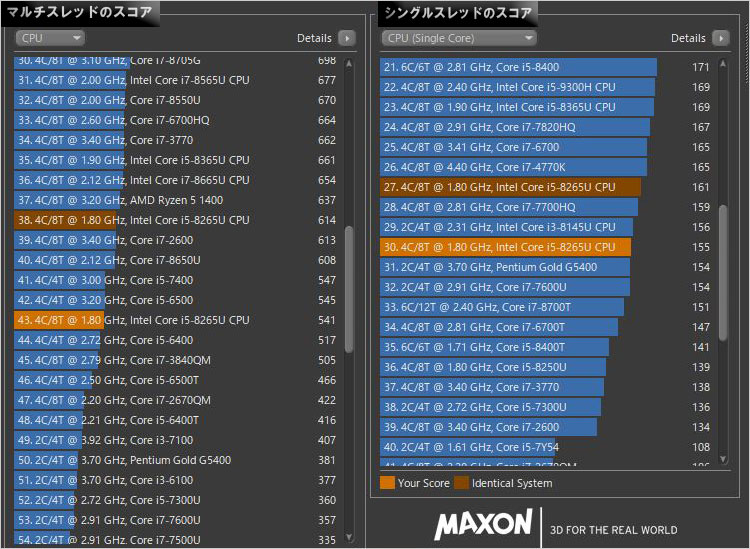Select row 25 Core i7-6700
The width and height of the screenshot is (750, 549).
pyautogui.click(x=545, y=147)
